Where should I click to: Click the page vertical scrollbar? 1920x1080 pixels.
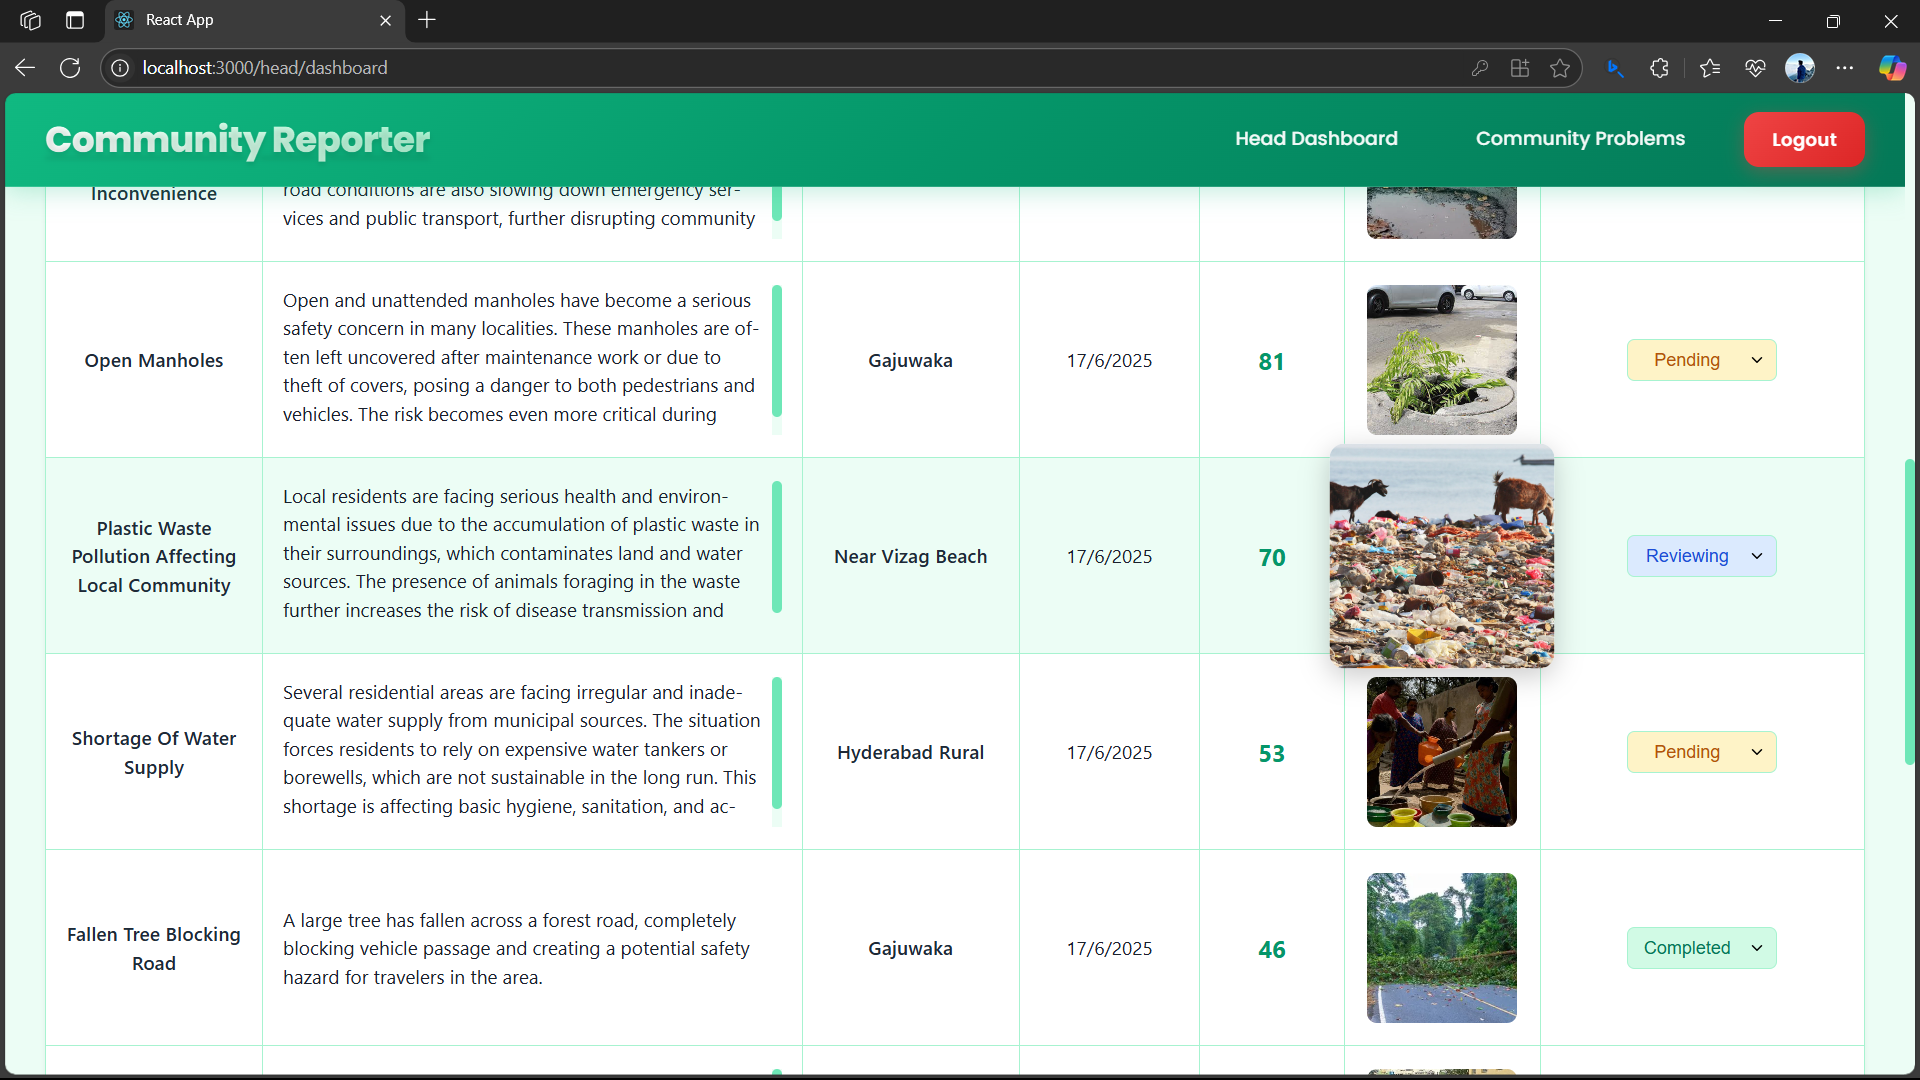[1909, 612]
